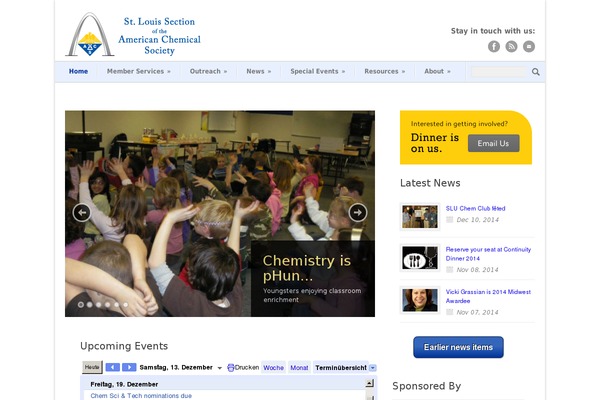Go to previous slide with left arrow
600x400 pixels.
coord(82,212)
